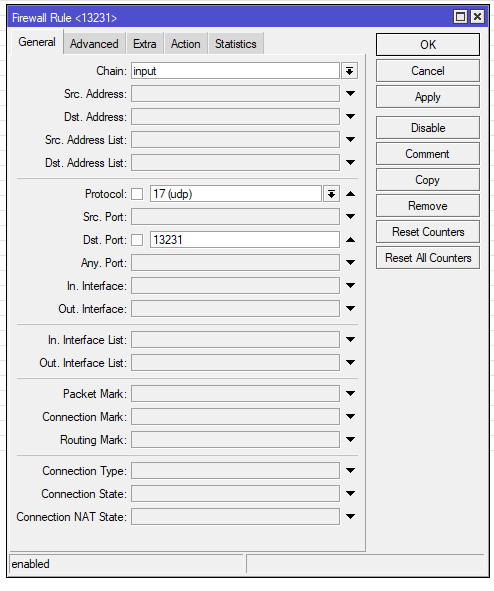Image resolution: width=494 pixels, height=591 pixels.
Task: Click the empty In. Interface field
Action: pyautogui.click(x=235, y=286)
